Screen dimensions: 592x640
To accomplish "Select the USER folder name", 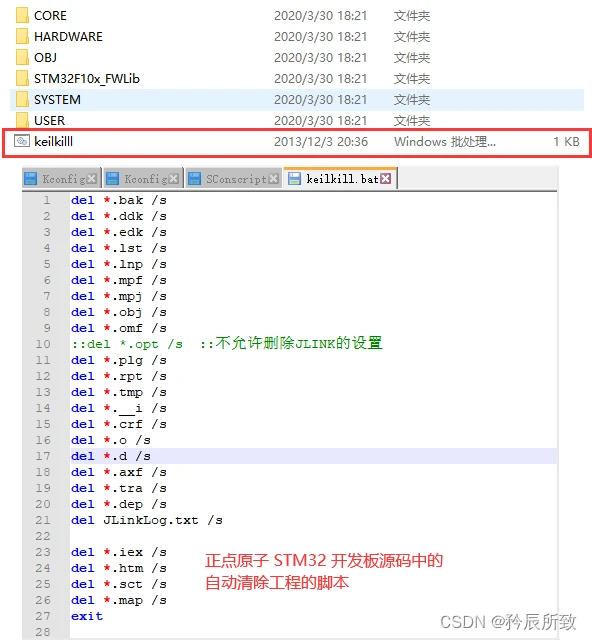I will coord(49,121).
